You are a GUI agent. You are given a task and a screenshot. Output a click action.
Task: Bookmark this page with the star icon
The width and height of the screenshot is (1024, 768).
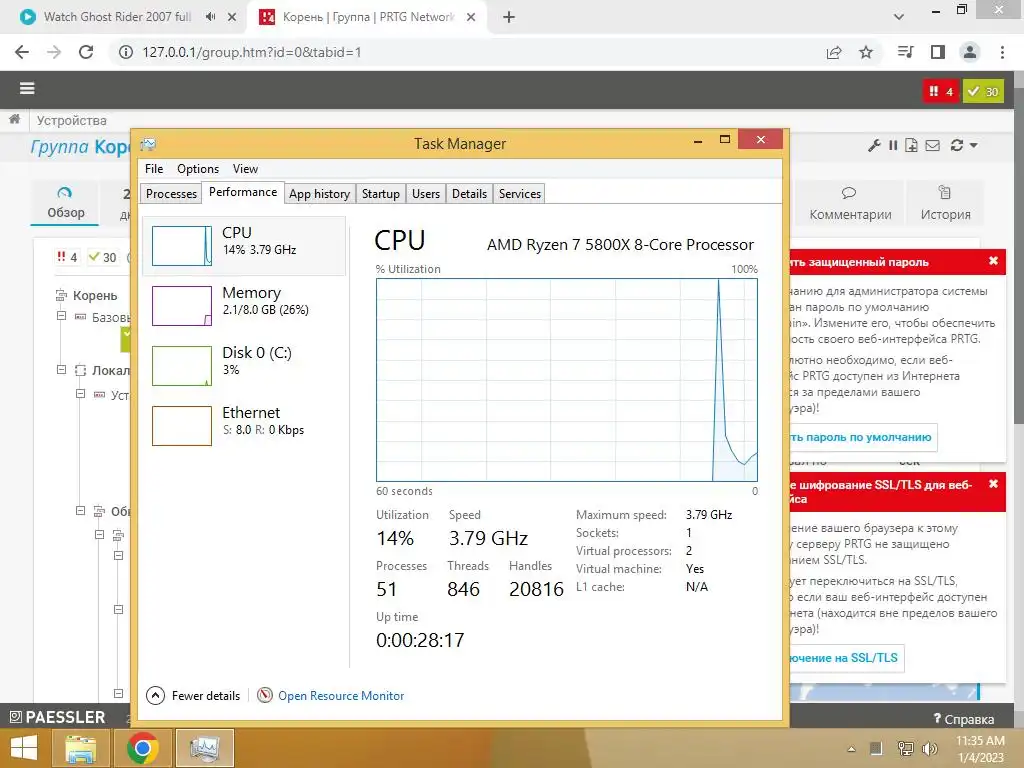[866, 52]
